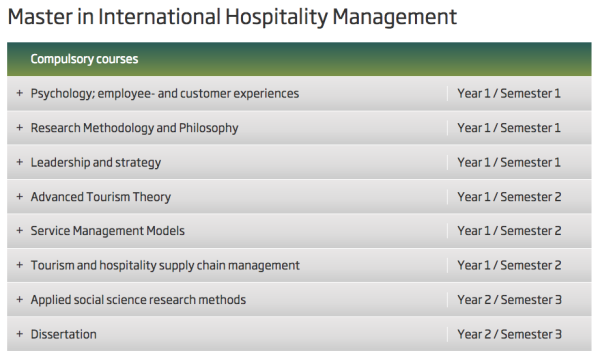This screenshot has width=600, height=362.
Task: Open Applied social science research methods title
Action: pos(138,300)
